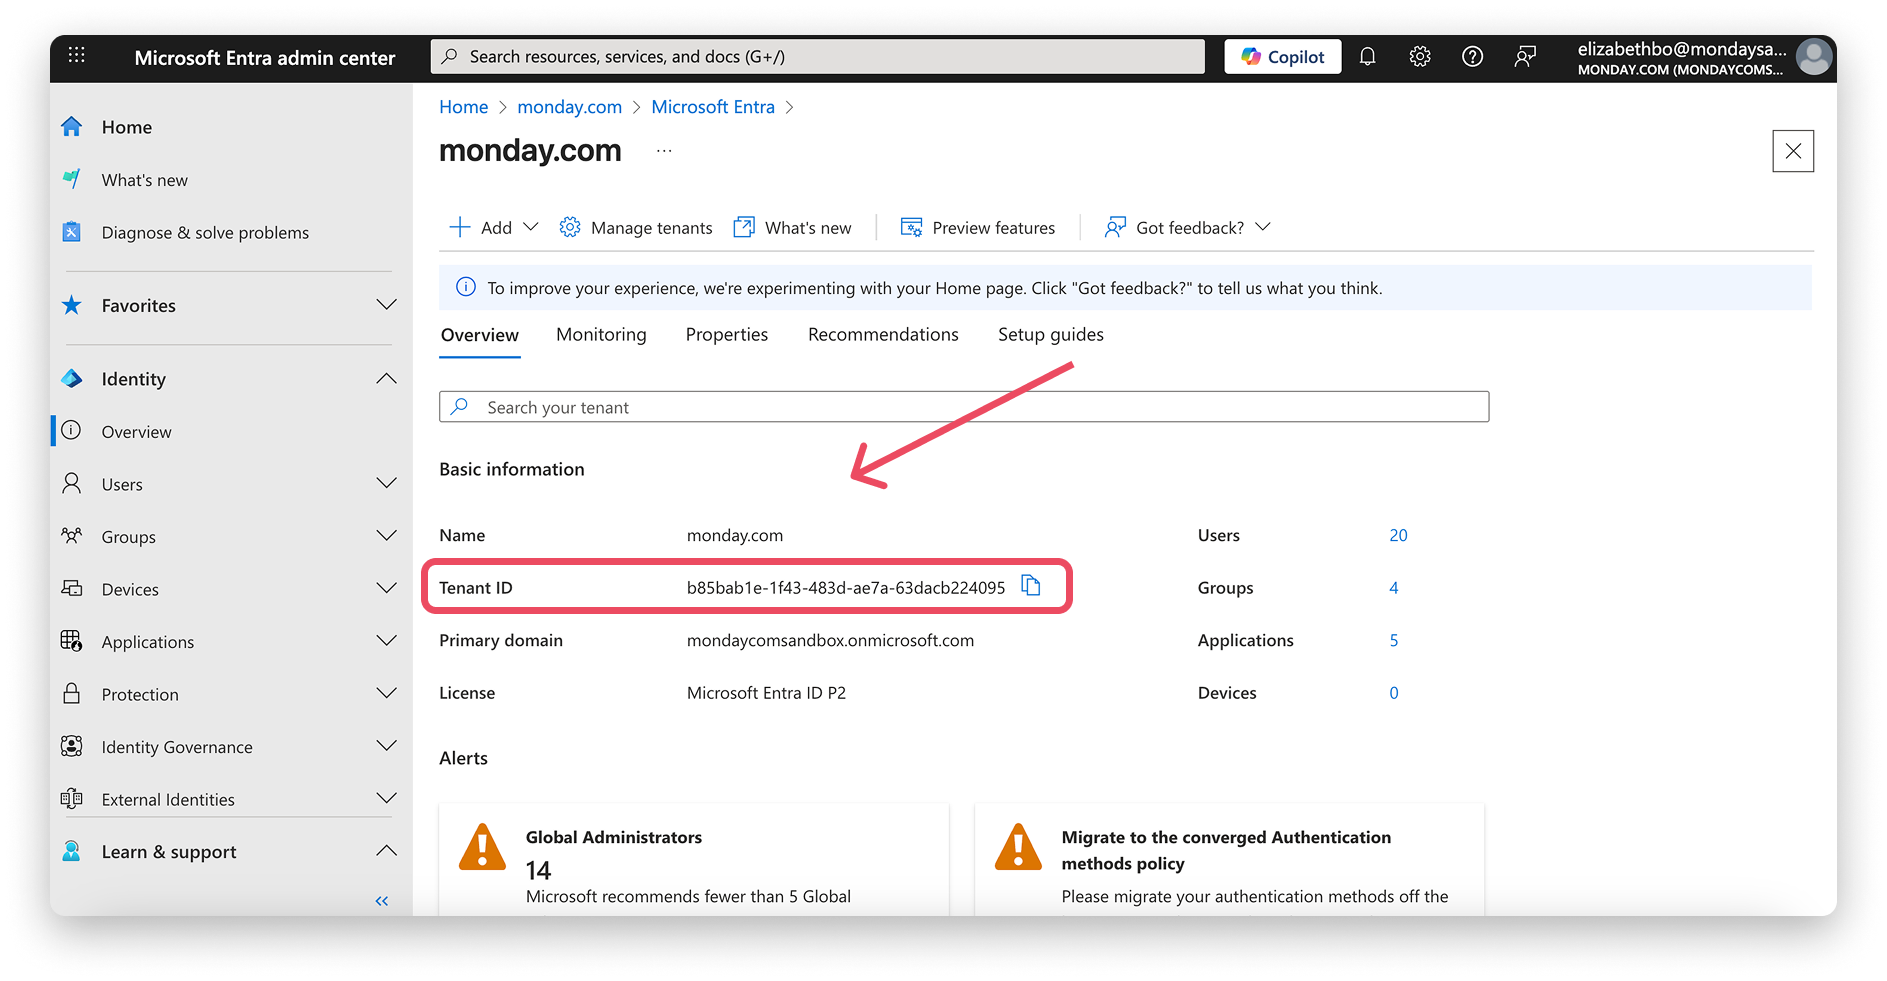1887x981 pixels.
Task: Click the Favorites star icon
Action: point(72,305)
